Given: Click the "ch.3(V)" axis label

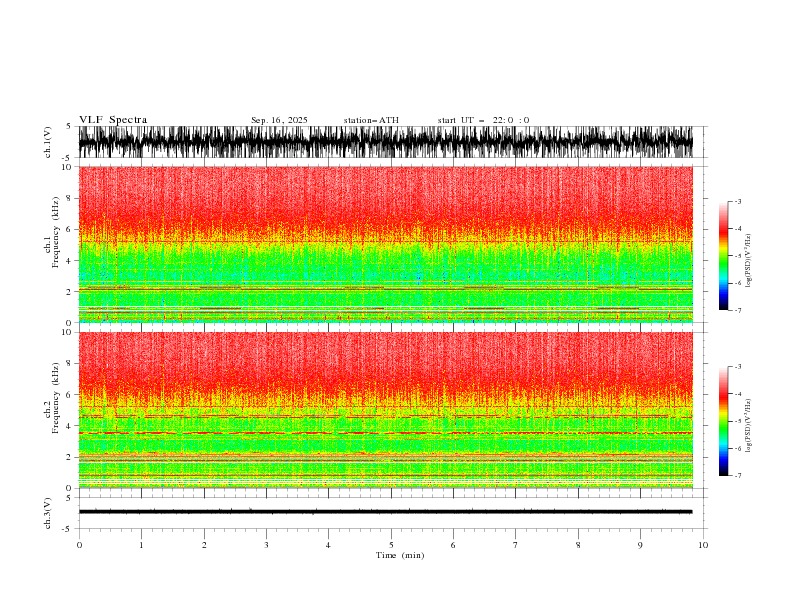Looking at the screenshot, I should 48,513.
